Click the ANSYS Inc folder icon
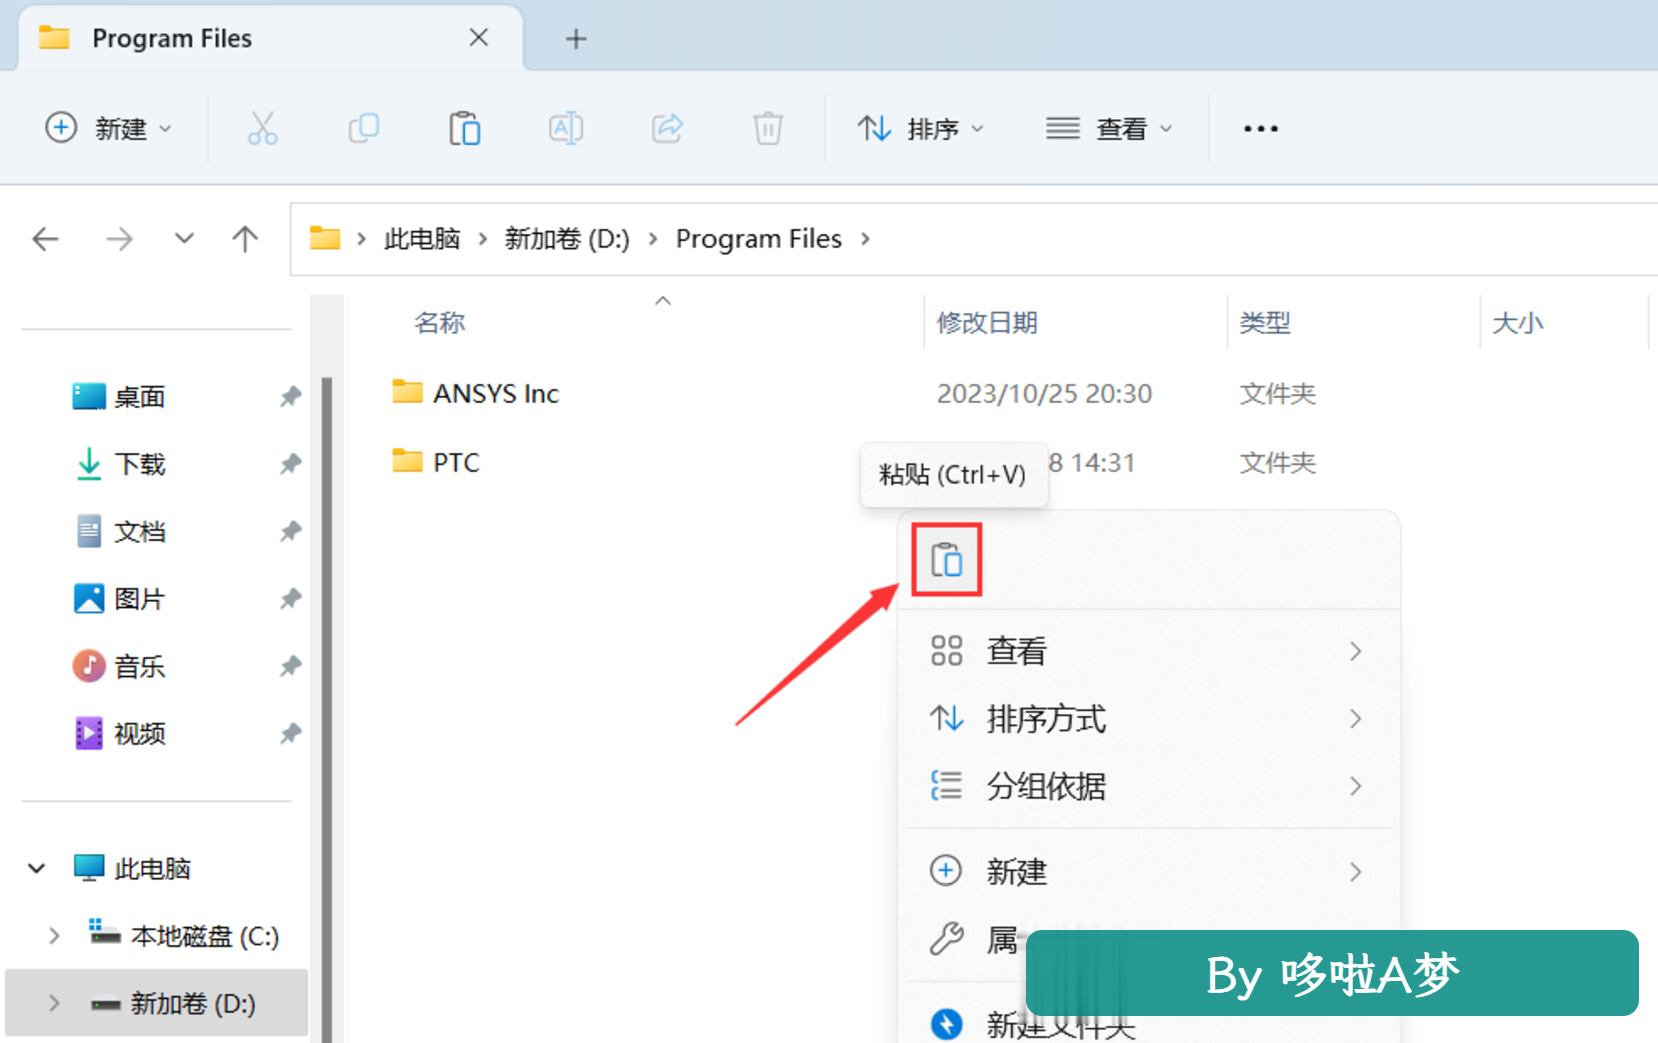 point(407,391)
